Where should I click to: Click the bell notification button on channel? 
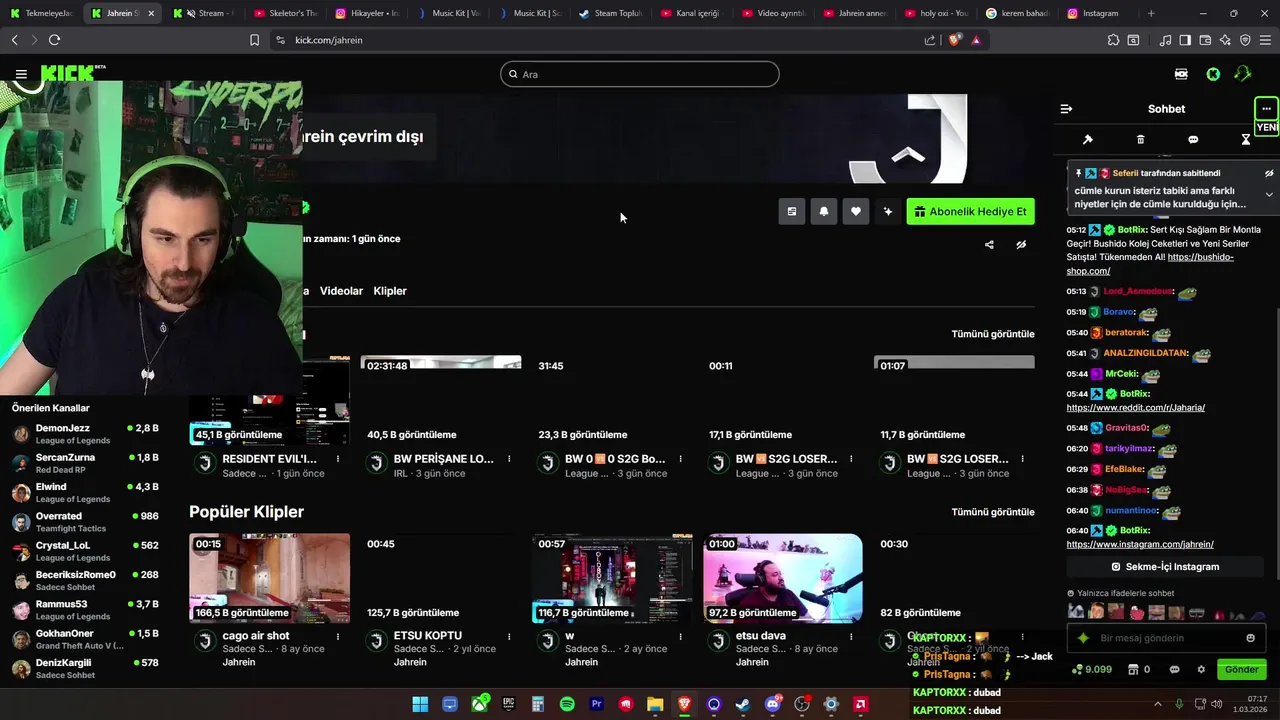pos(824,211)
